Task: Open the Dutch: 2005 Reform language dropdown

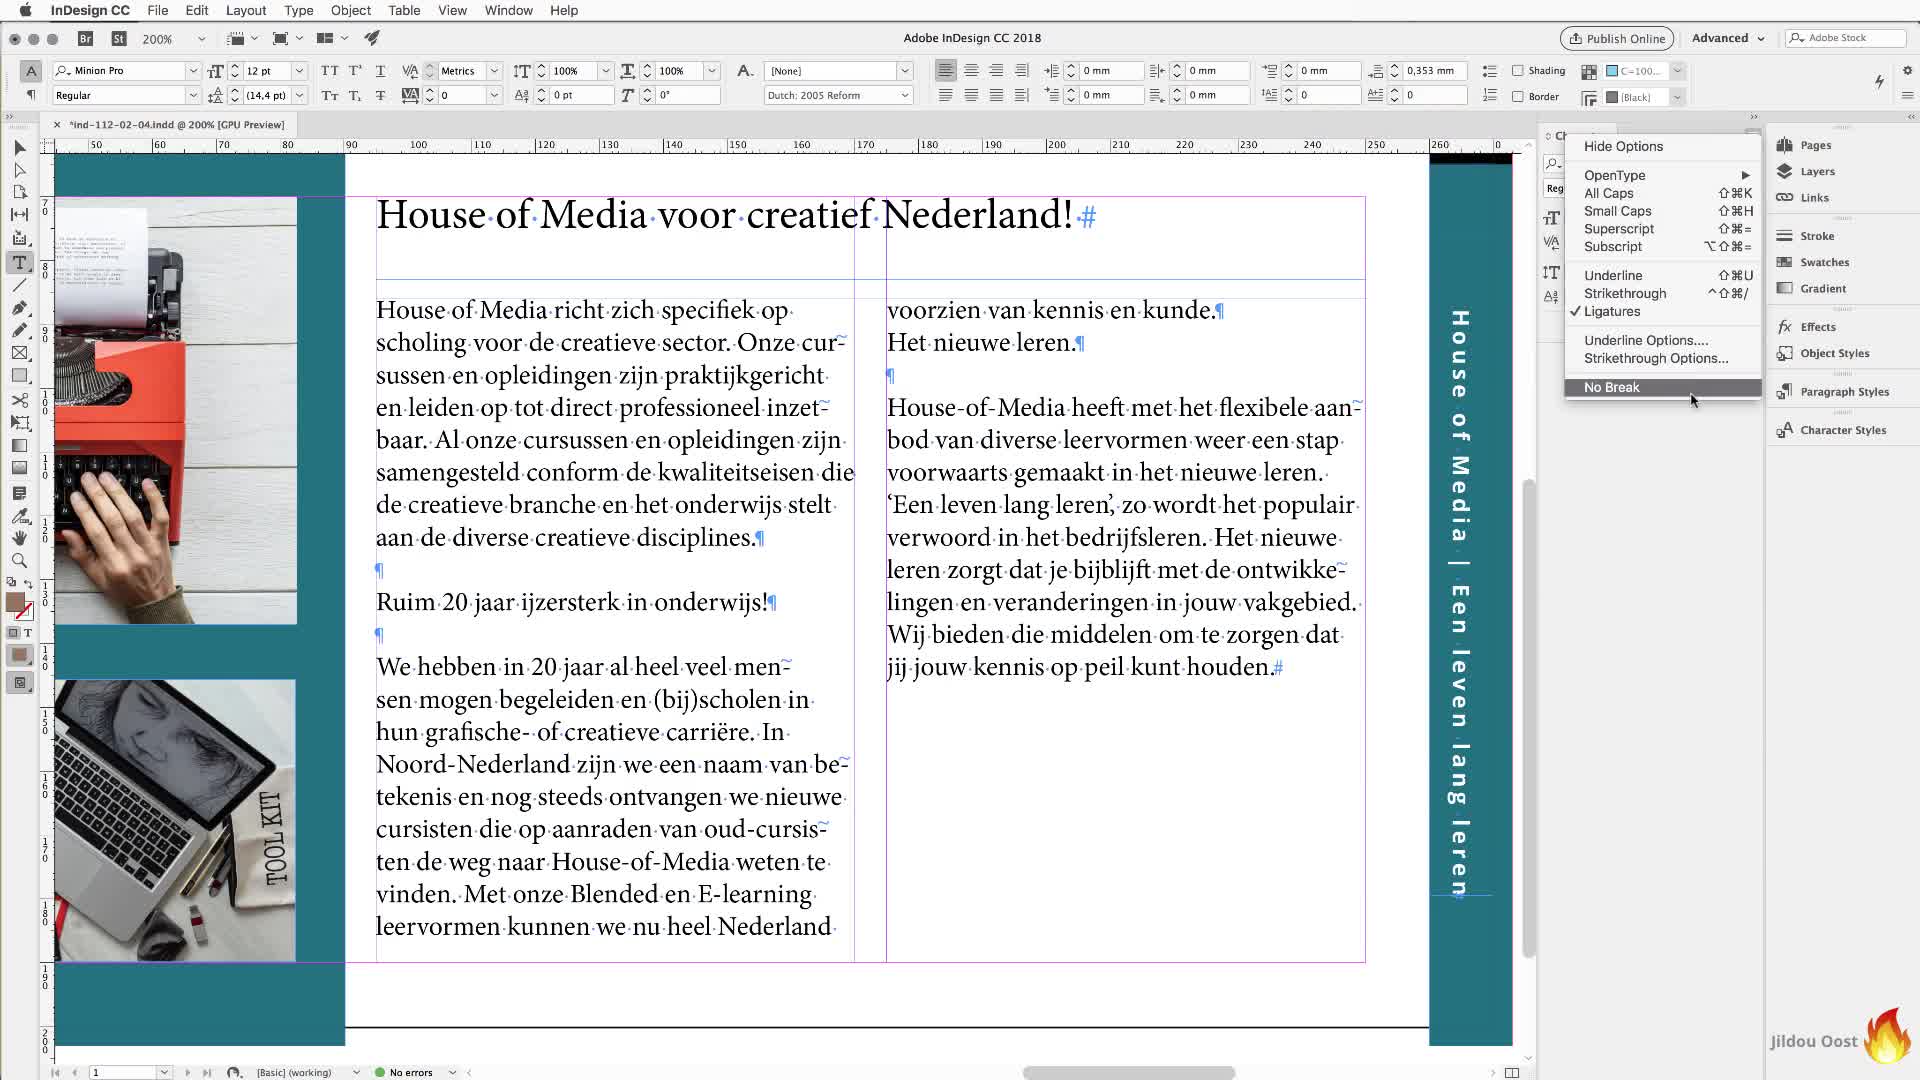Action: (904, 95)
